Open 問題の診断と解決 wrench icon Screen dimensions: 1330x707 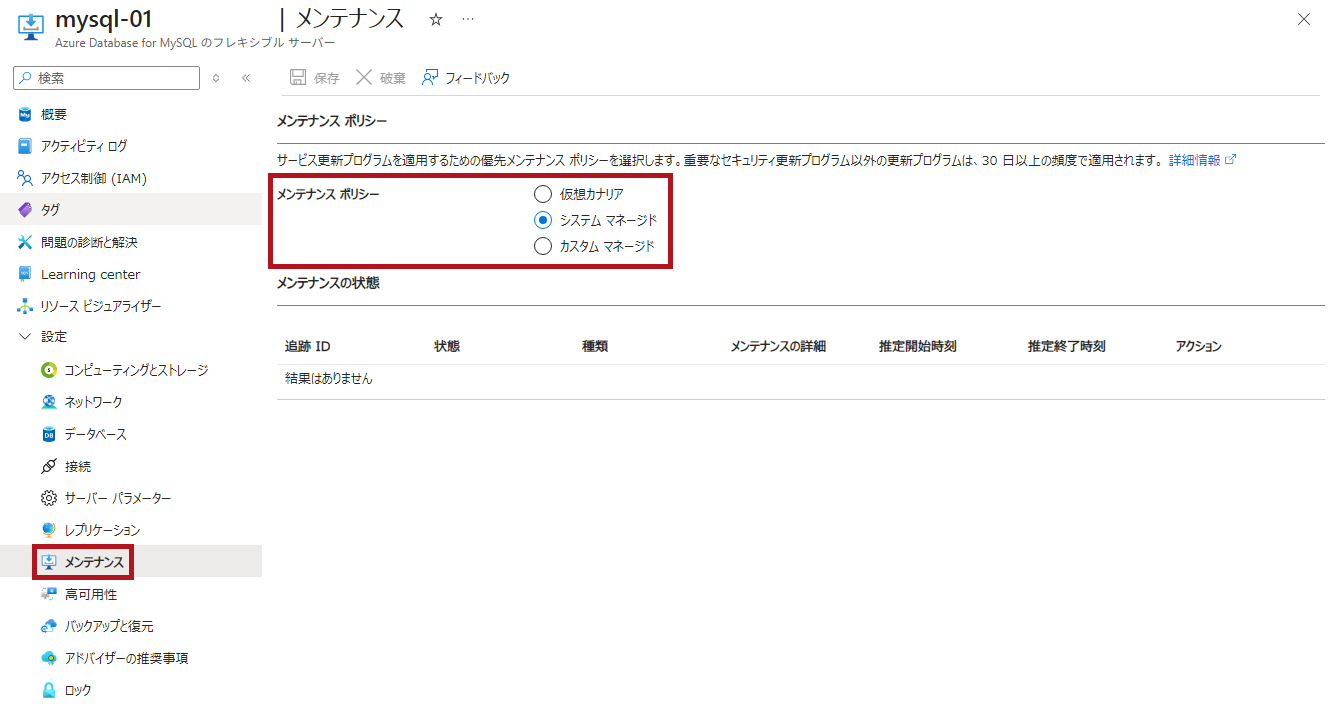[25, 242]
